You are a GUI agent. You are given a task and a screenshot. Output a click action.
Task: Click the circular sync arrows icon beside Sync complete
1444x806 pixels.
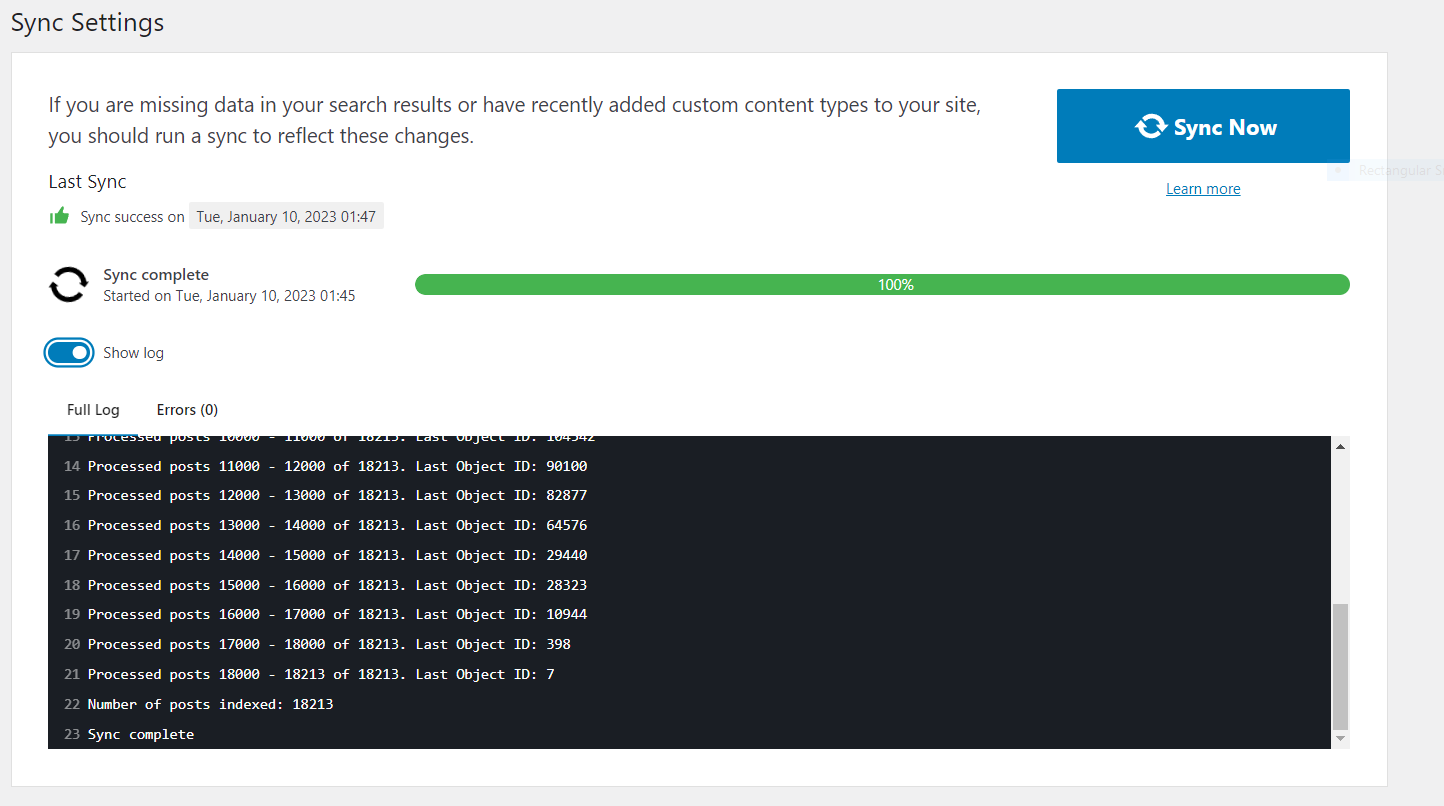tap(68, 284)
